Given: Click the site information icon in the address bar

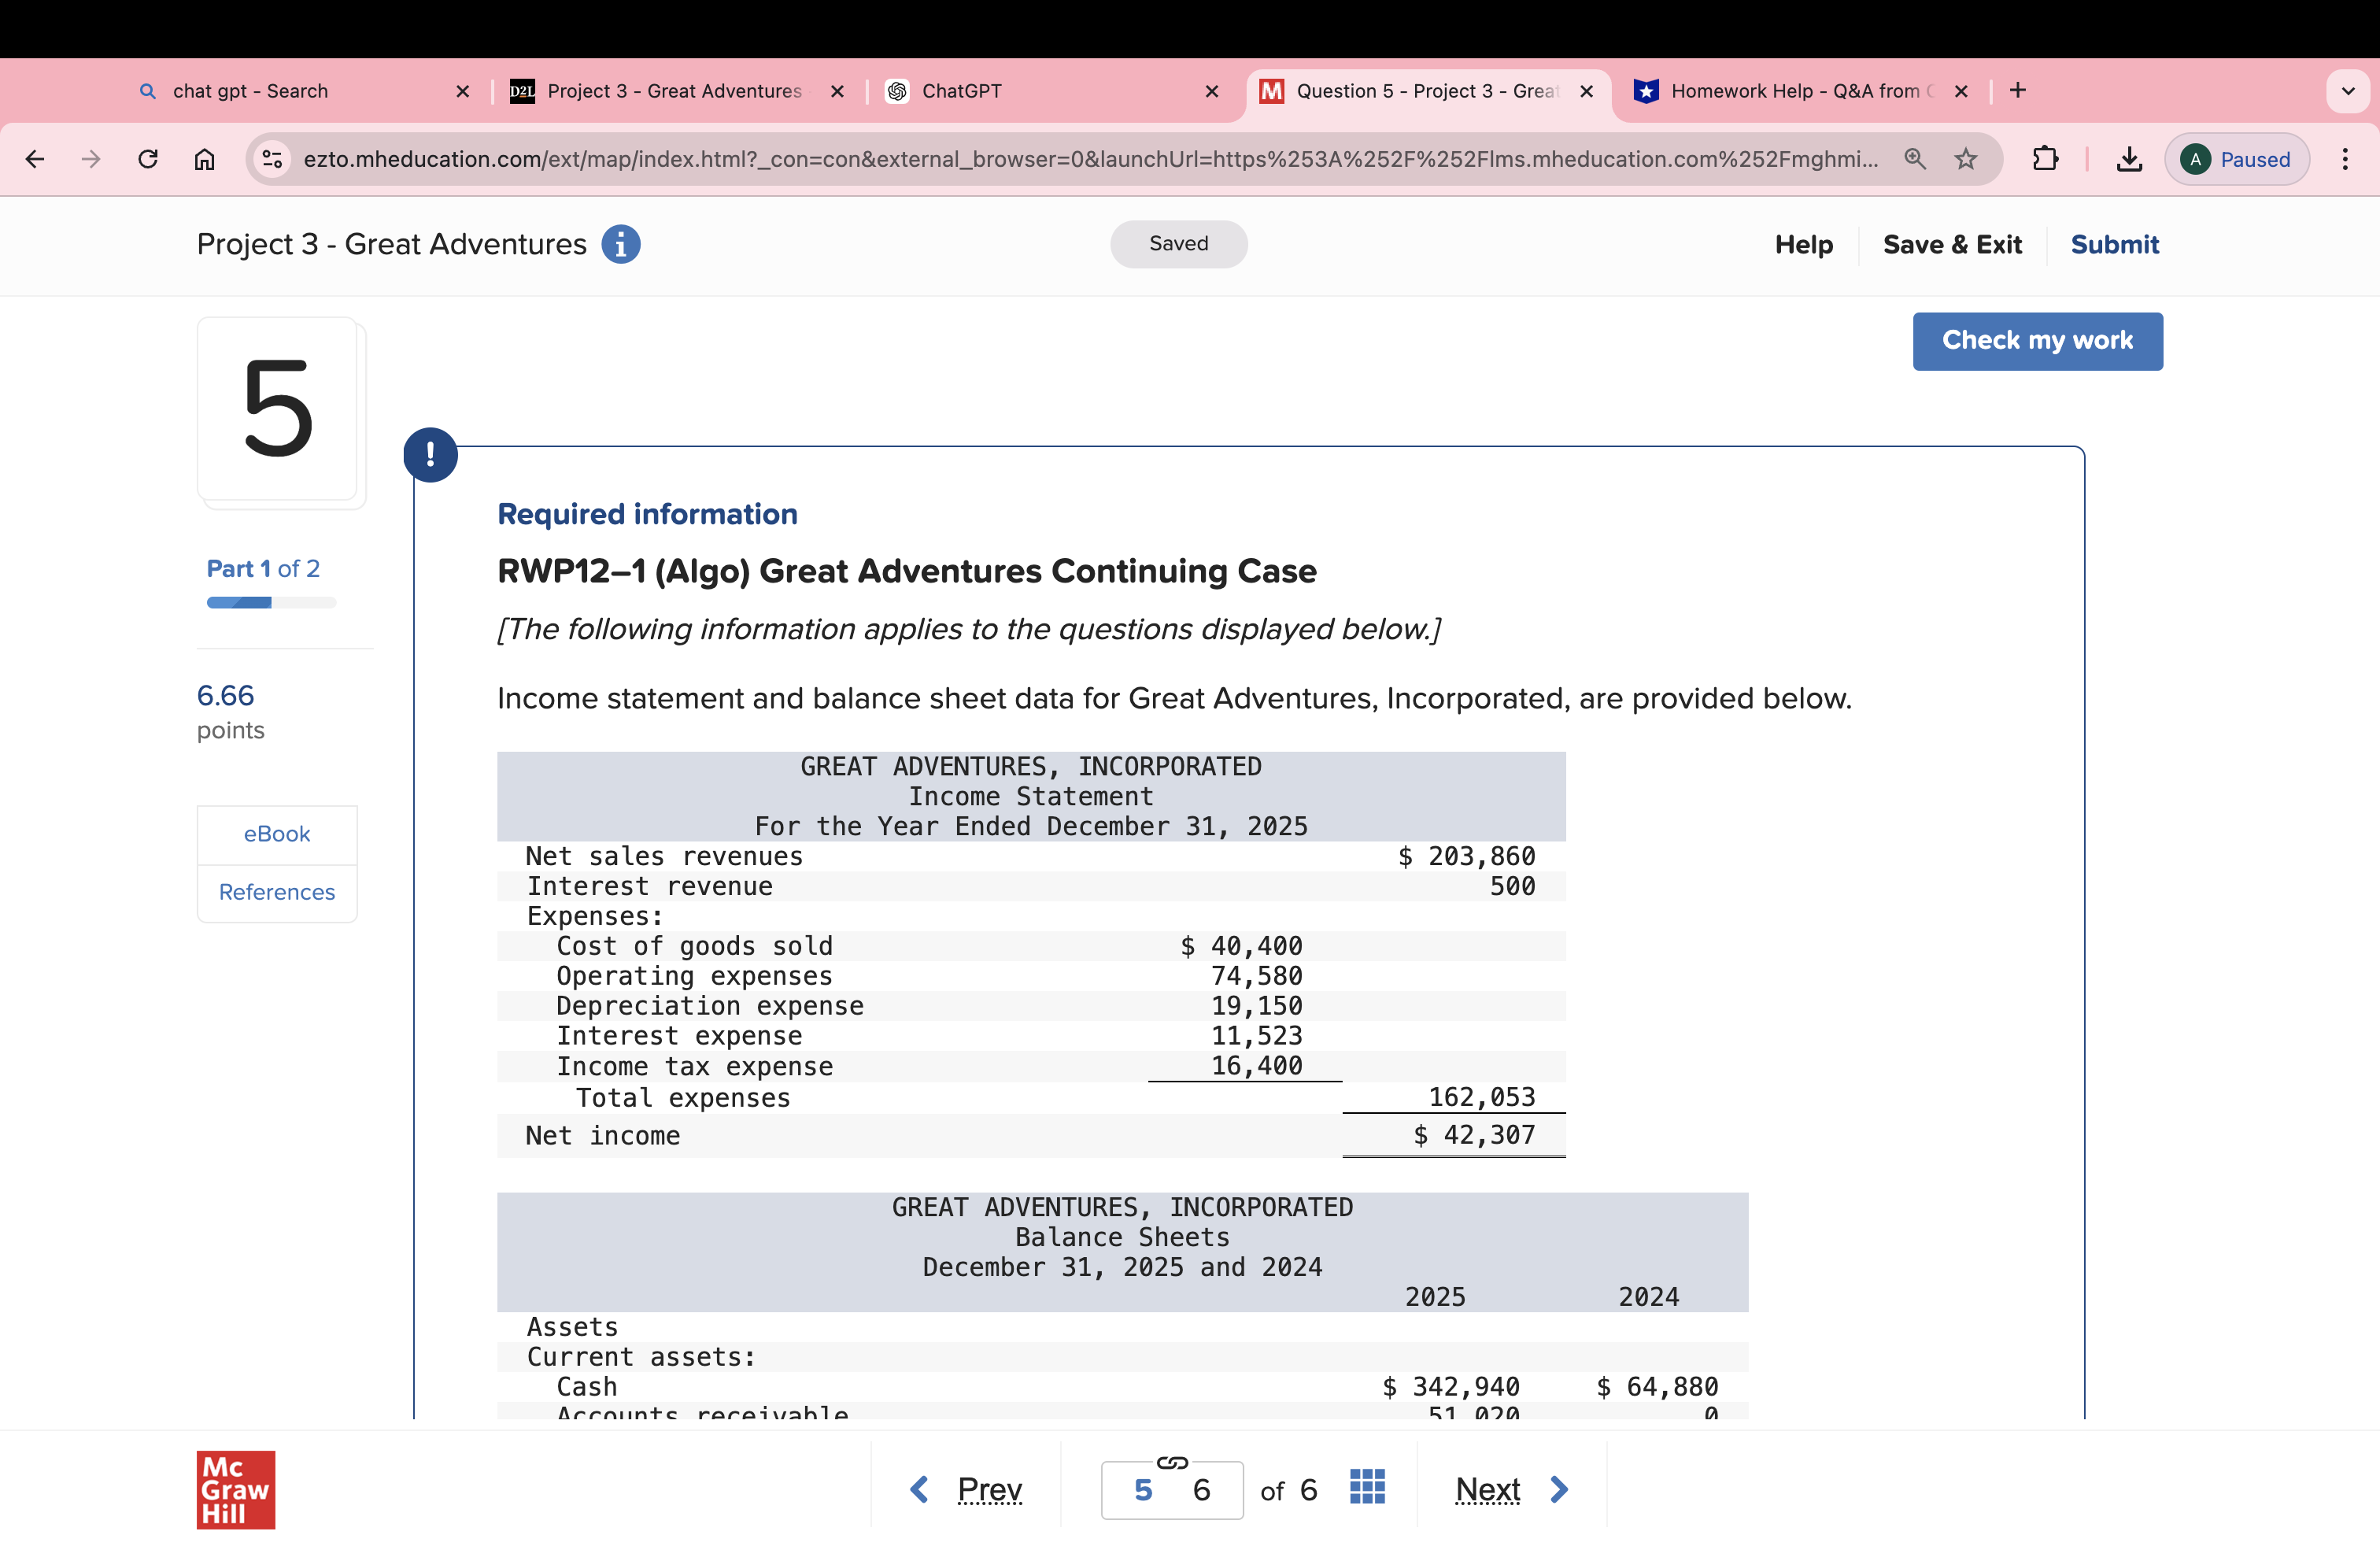Looking at the screenshot, I should click(x=271, y=158).
